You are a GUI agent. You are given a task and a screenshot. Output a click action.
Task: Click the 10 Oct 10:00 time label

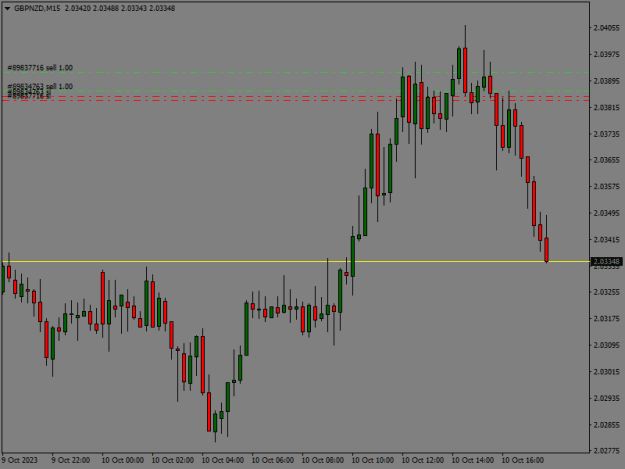373,460
